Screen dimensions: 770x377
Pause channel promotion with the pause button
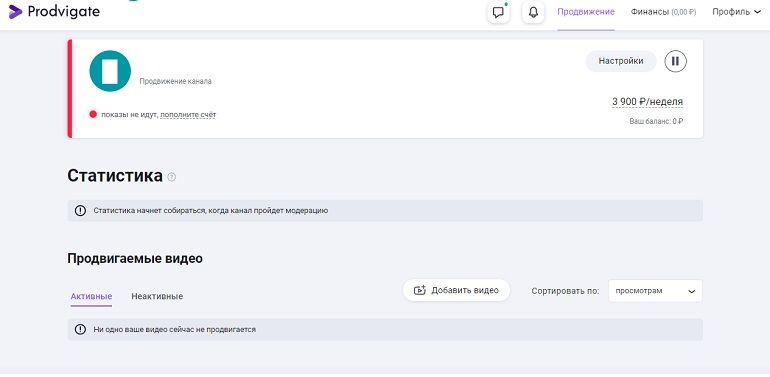(x=675, y=61)
